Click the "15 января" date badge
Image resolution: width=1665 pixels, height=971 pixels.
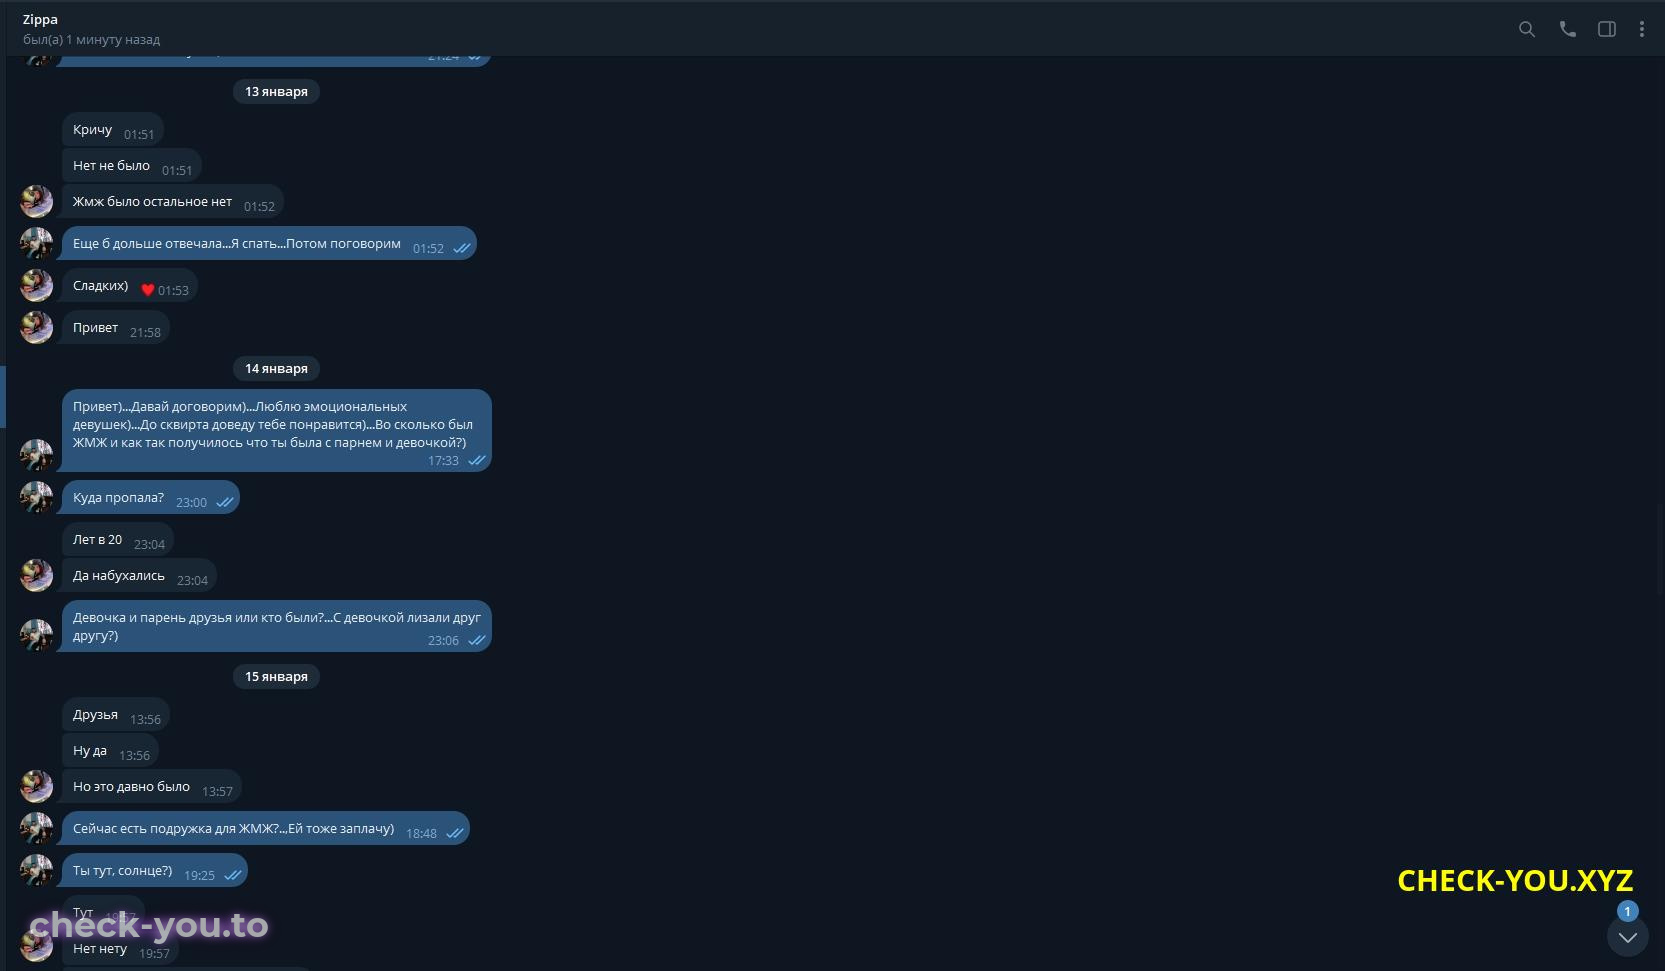pos(276,676)
